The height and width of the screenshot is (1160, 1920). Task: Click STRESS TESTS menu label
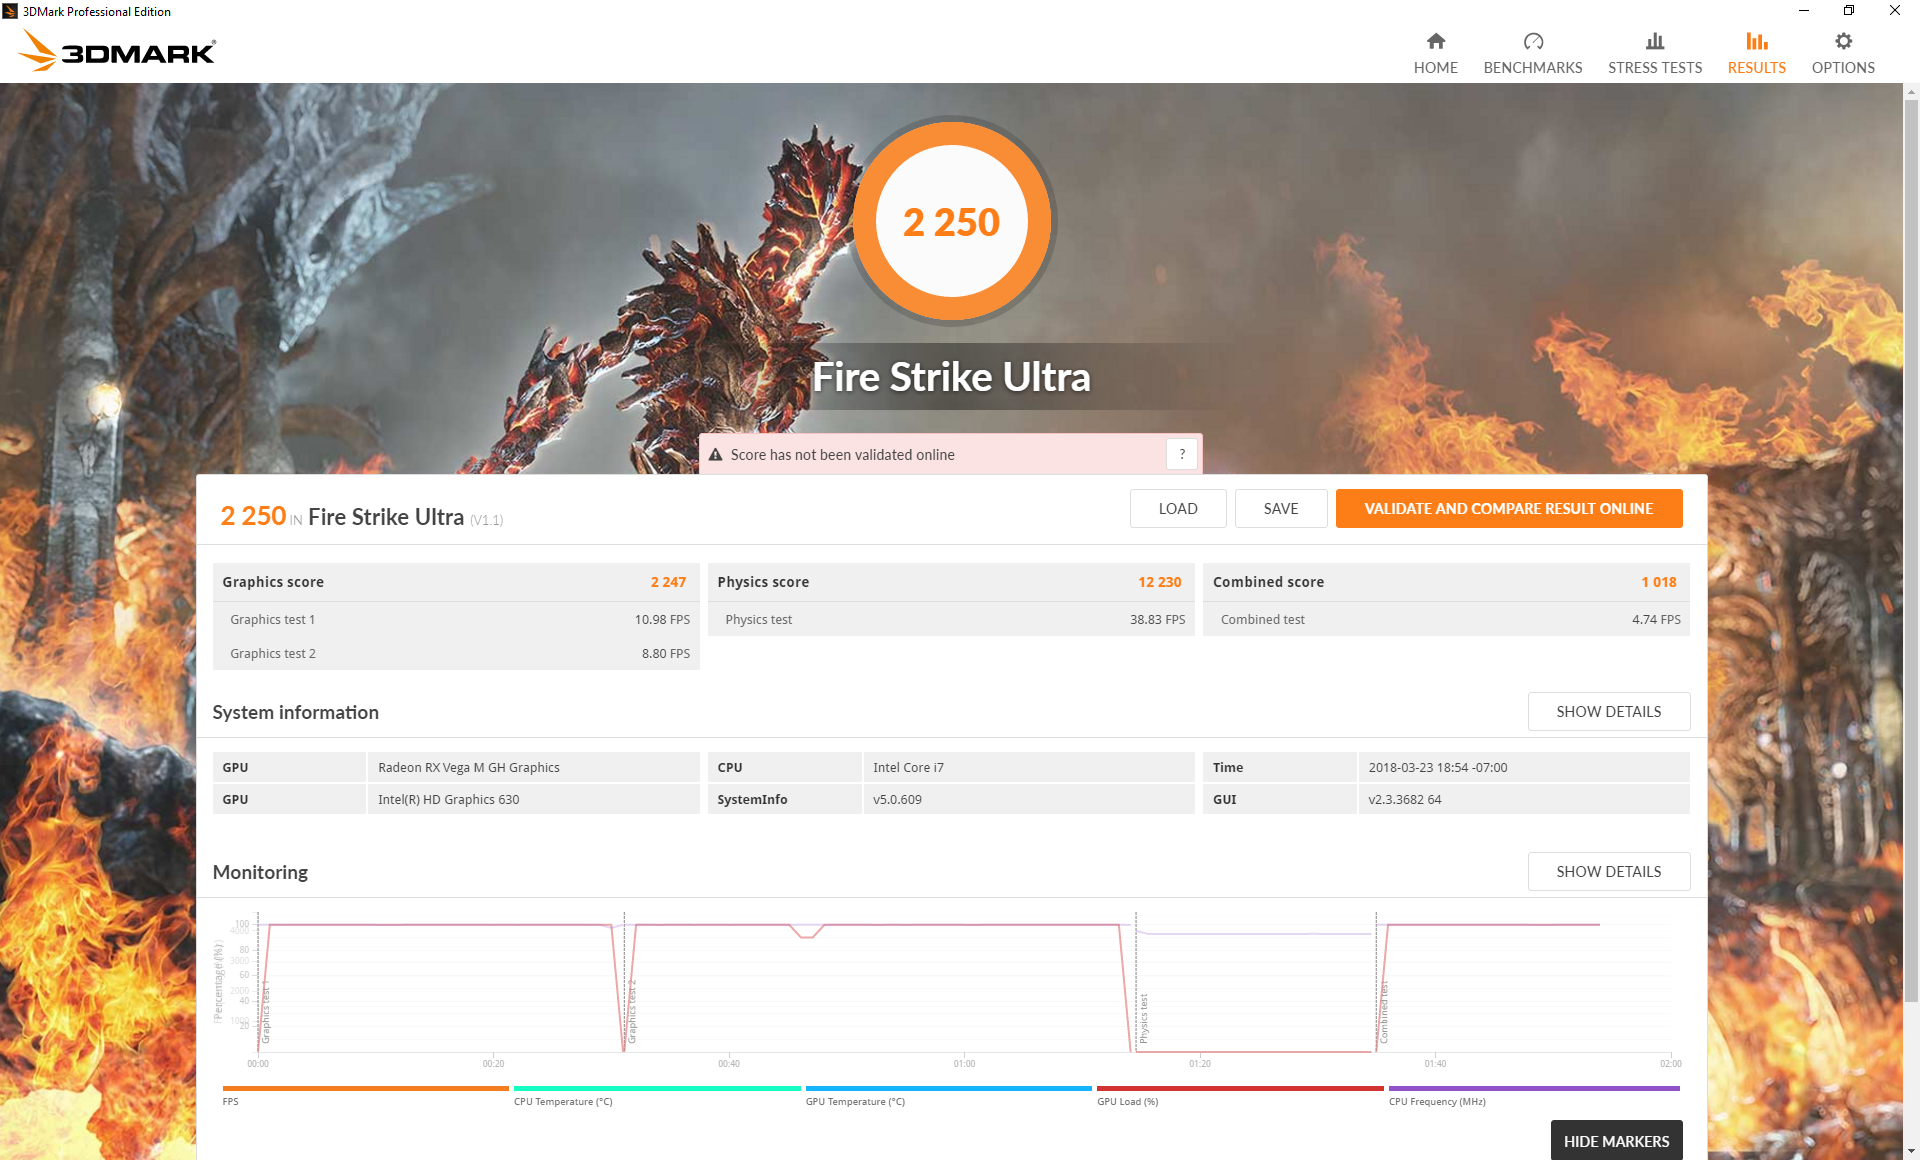1654,68
